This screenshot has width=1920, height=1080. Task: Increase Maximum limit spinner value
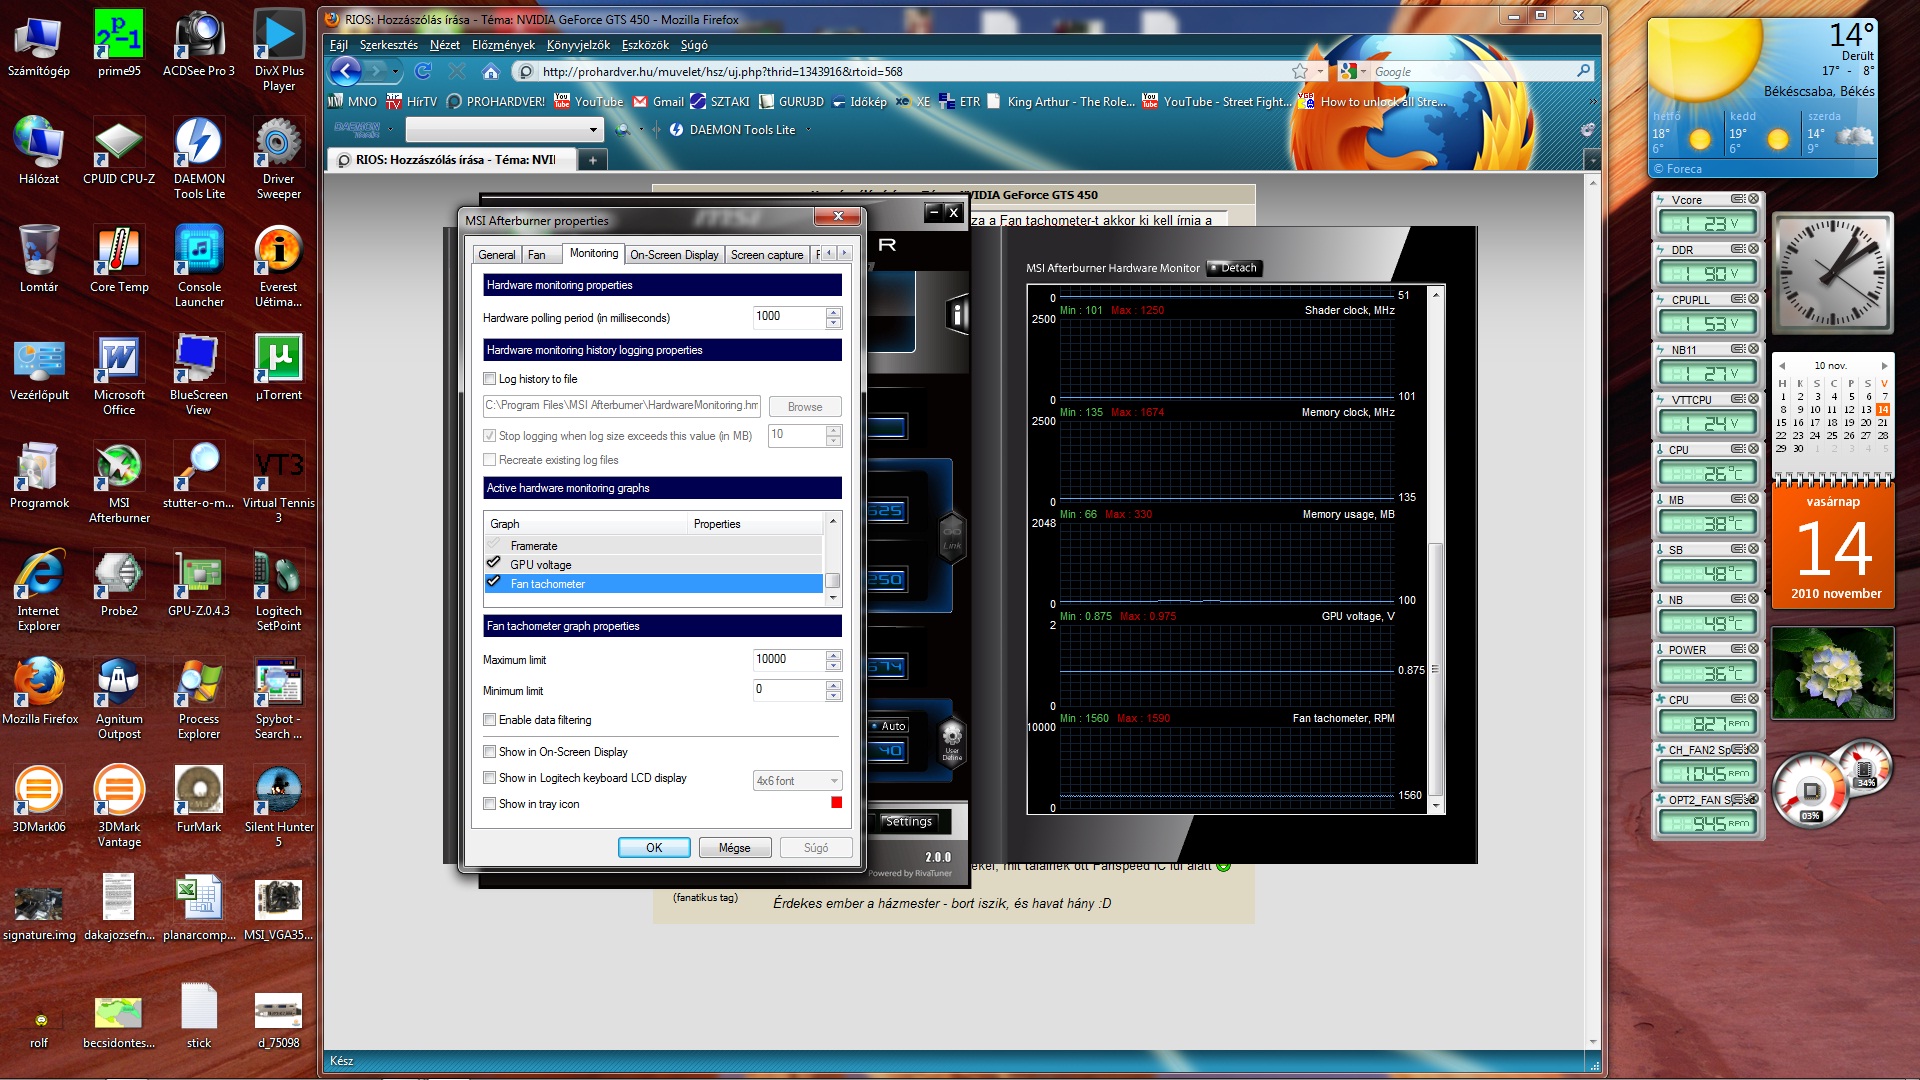[x=833, y=655]
